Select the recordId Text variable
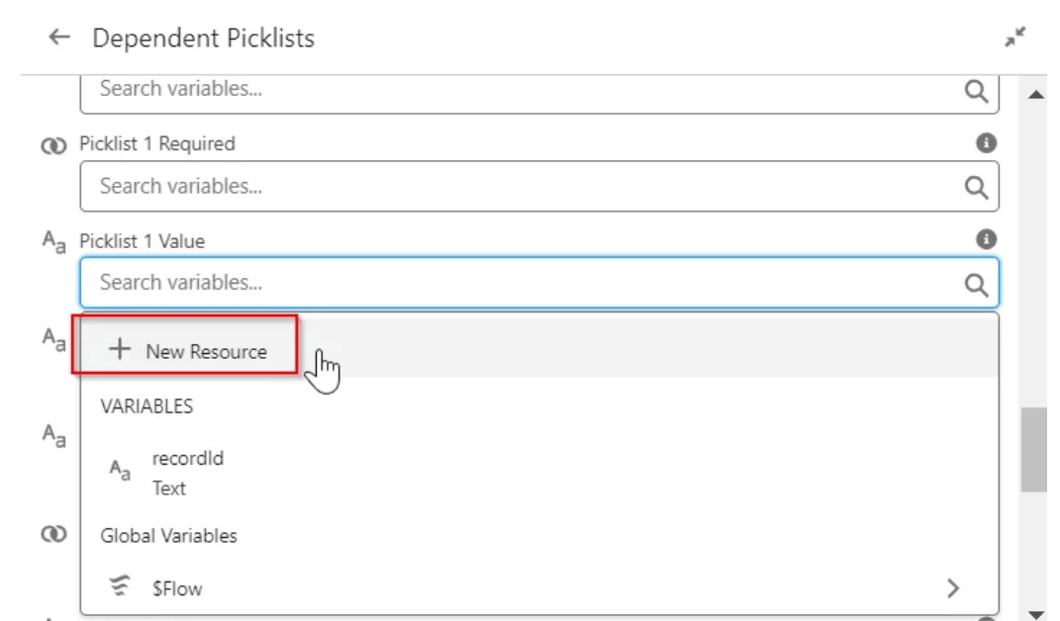The image size is (1060, 621). (x=188, y=473)
